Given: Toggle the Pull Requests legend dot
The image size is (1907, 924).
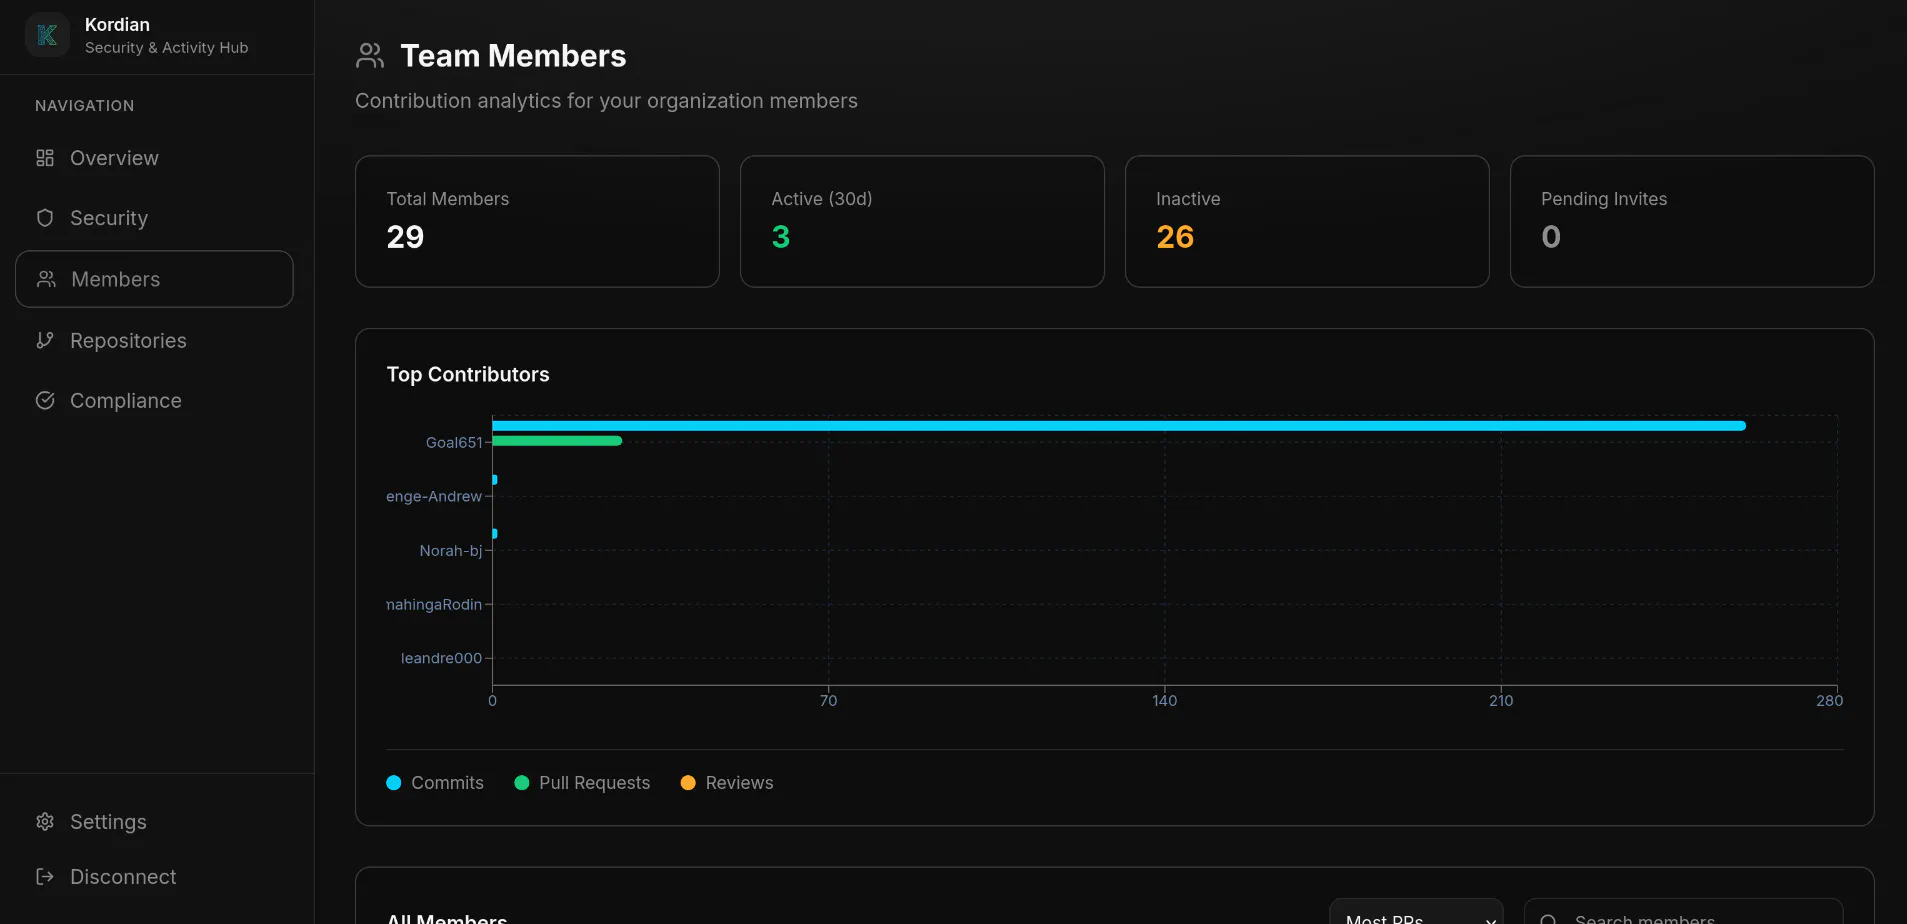Looking at the screenshot, I should click(522, 783).
